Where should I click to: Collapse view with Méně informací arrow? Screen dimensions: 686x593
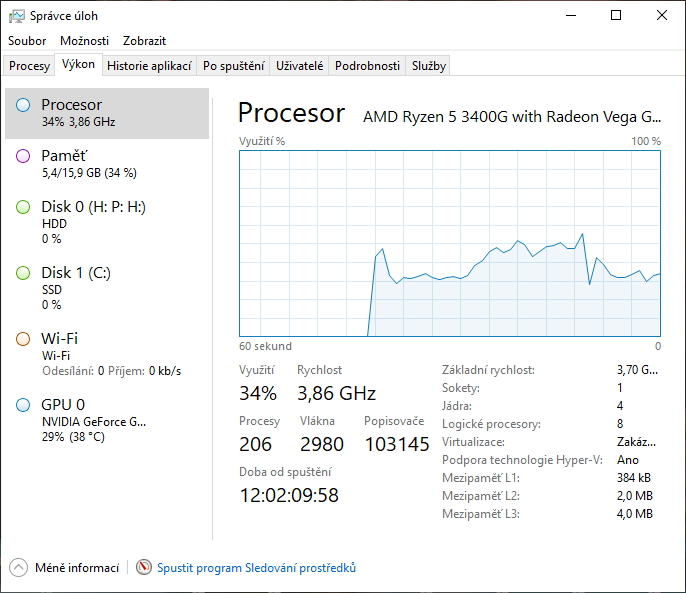pyautogui.click(x=18, y=568)
